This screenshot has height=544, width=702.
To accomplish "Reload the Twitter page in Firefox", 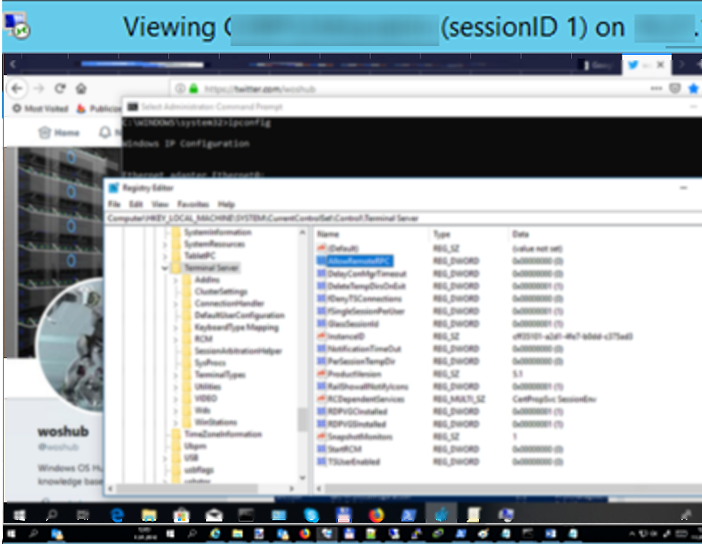I will pos(60,89).
